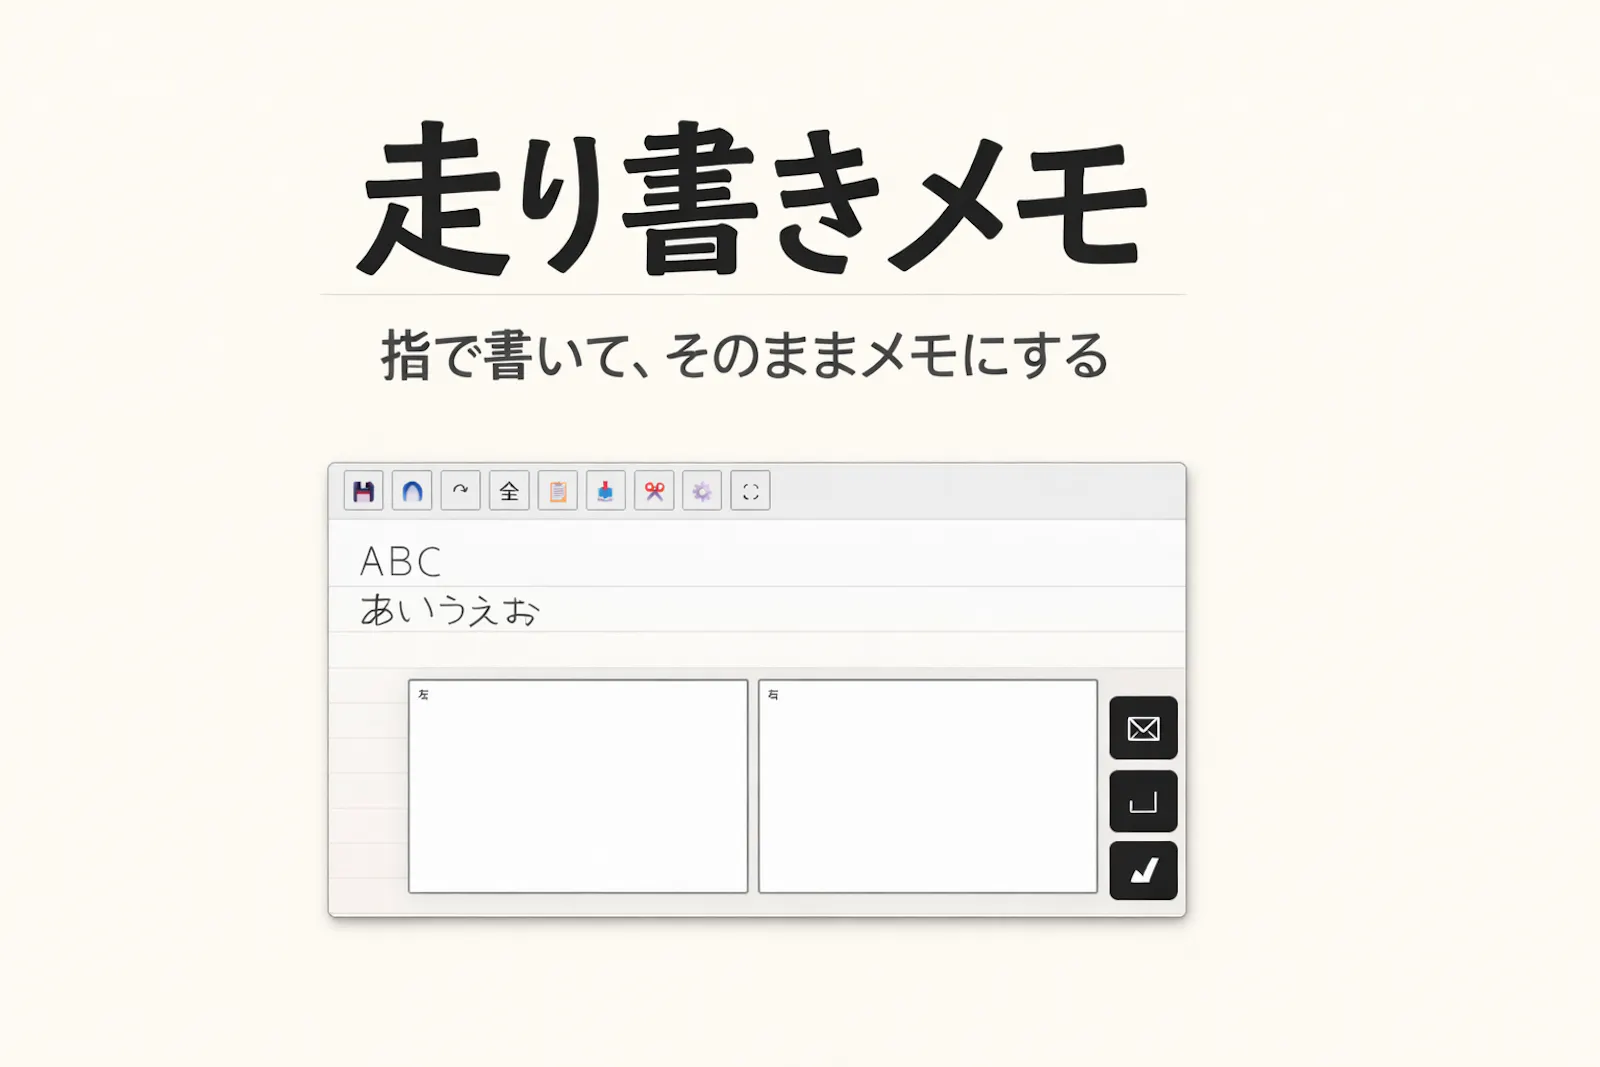Click inside the right handwriting box
The image size is (1600, 1067).
click(x=928, y=786)
